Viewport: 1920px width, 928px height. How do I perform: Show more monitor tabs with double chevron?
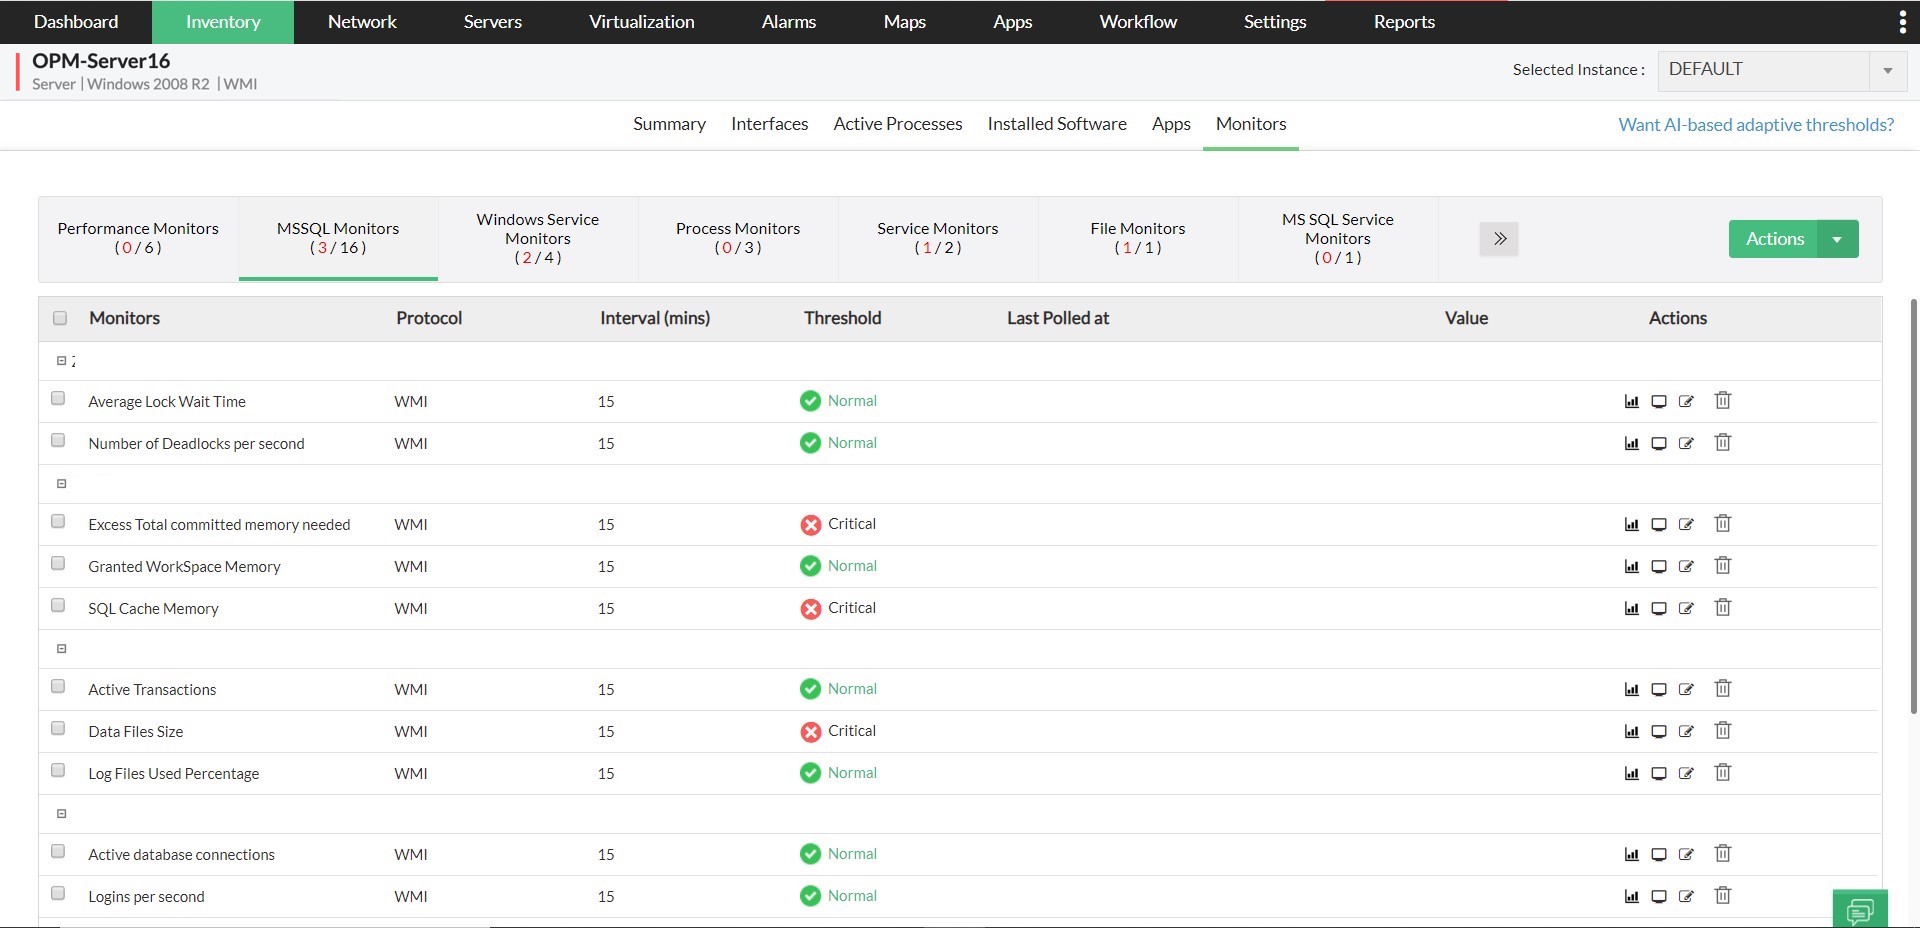[x=1498, y=239]
